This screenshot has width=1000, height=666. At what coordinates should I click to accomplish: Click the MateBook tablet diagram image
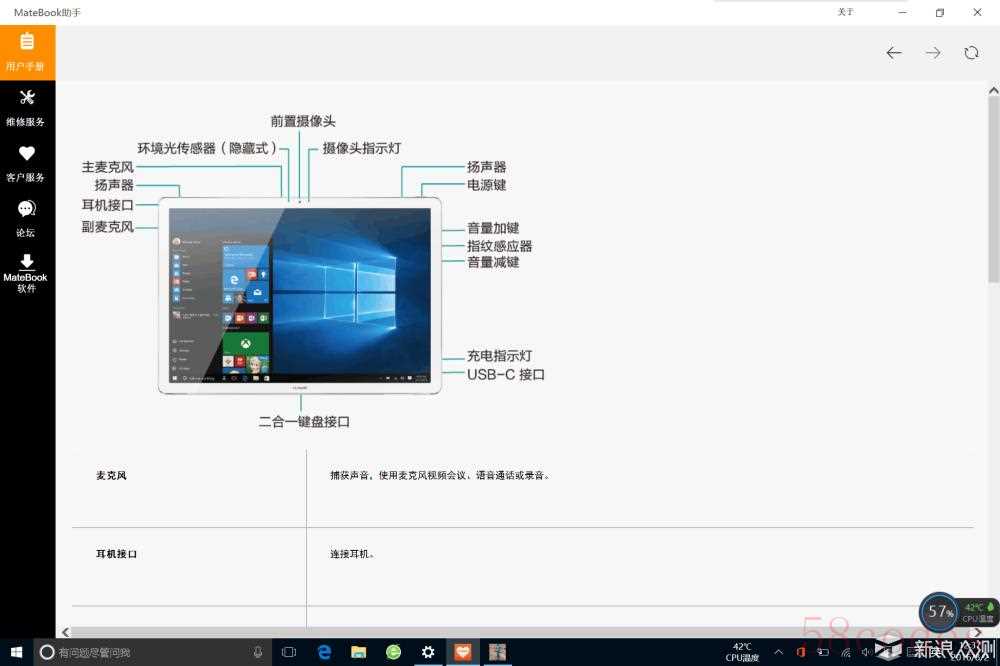point(300,295)
